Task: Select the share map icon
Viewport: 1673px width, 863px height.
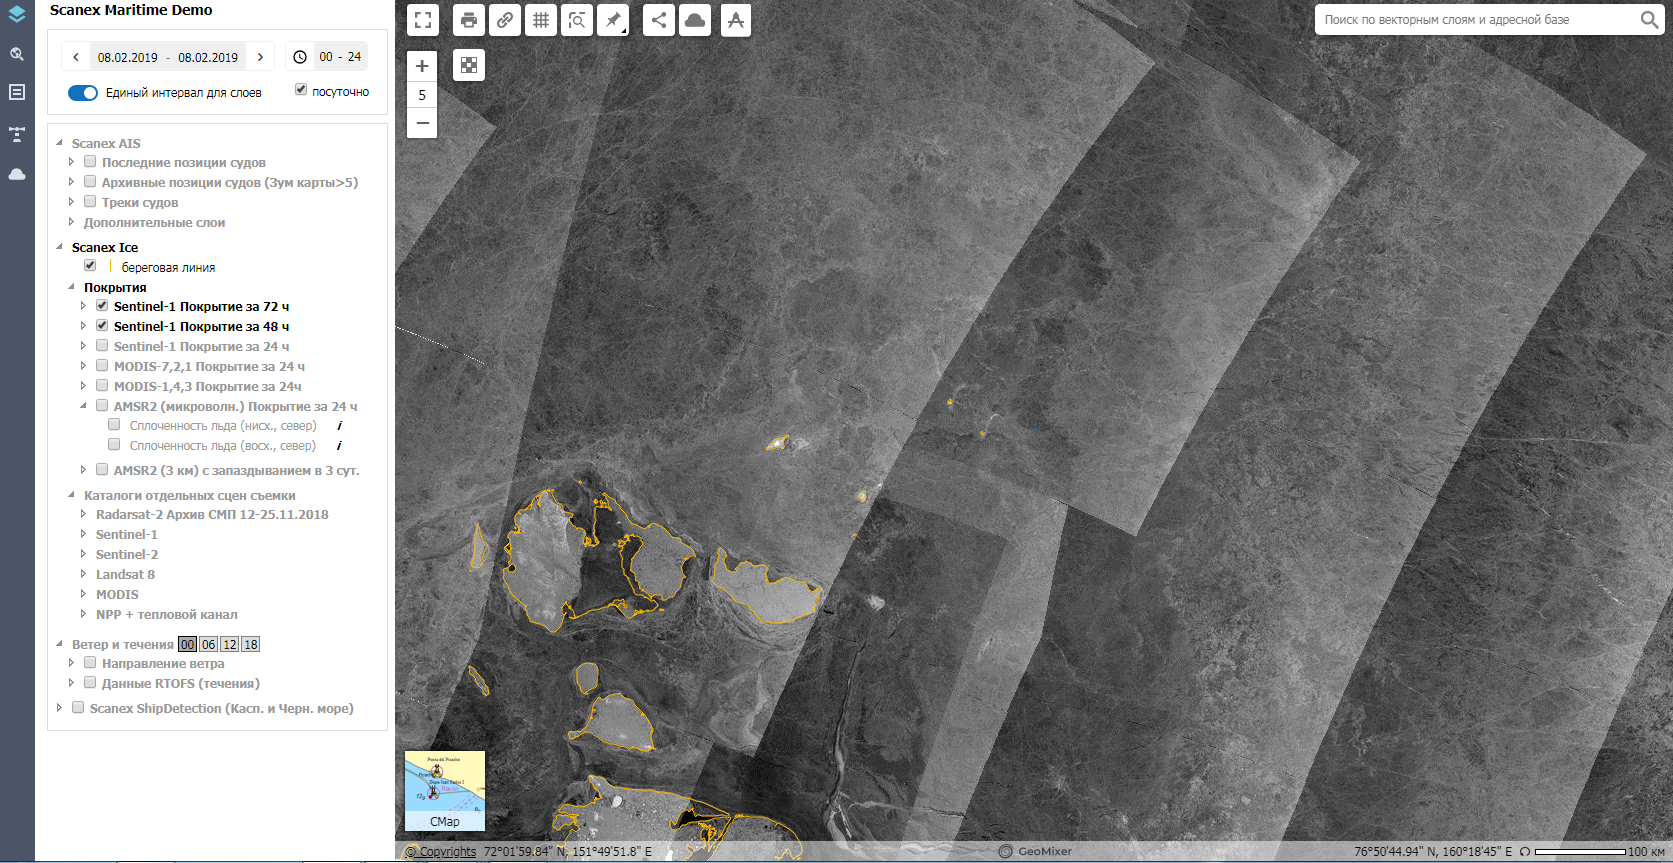Action: coord(659,20)
